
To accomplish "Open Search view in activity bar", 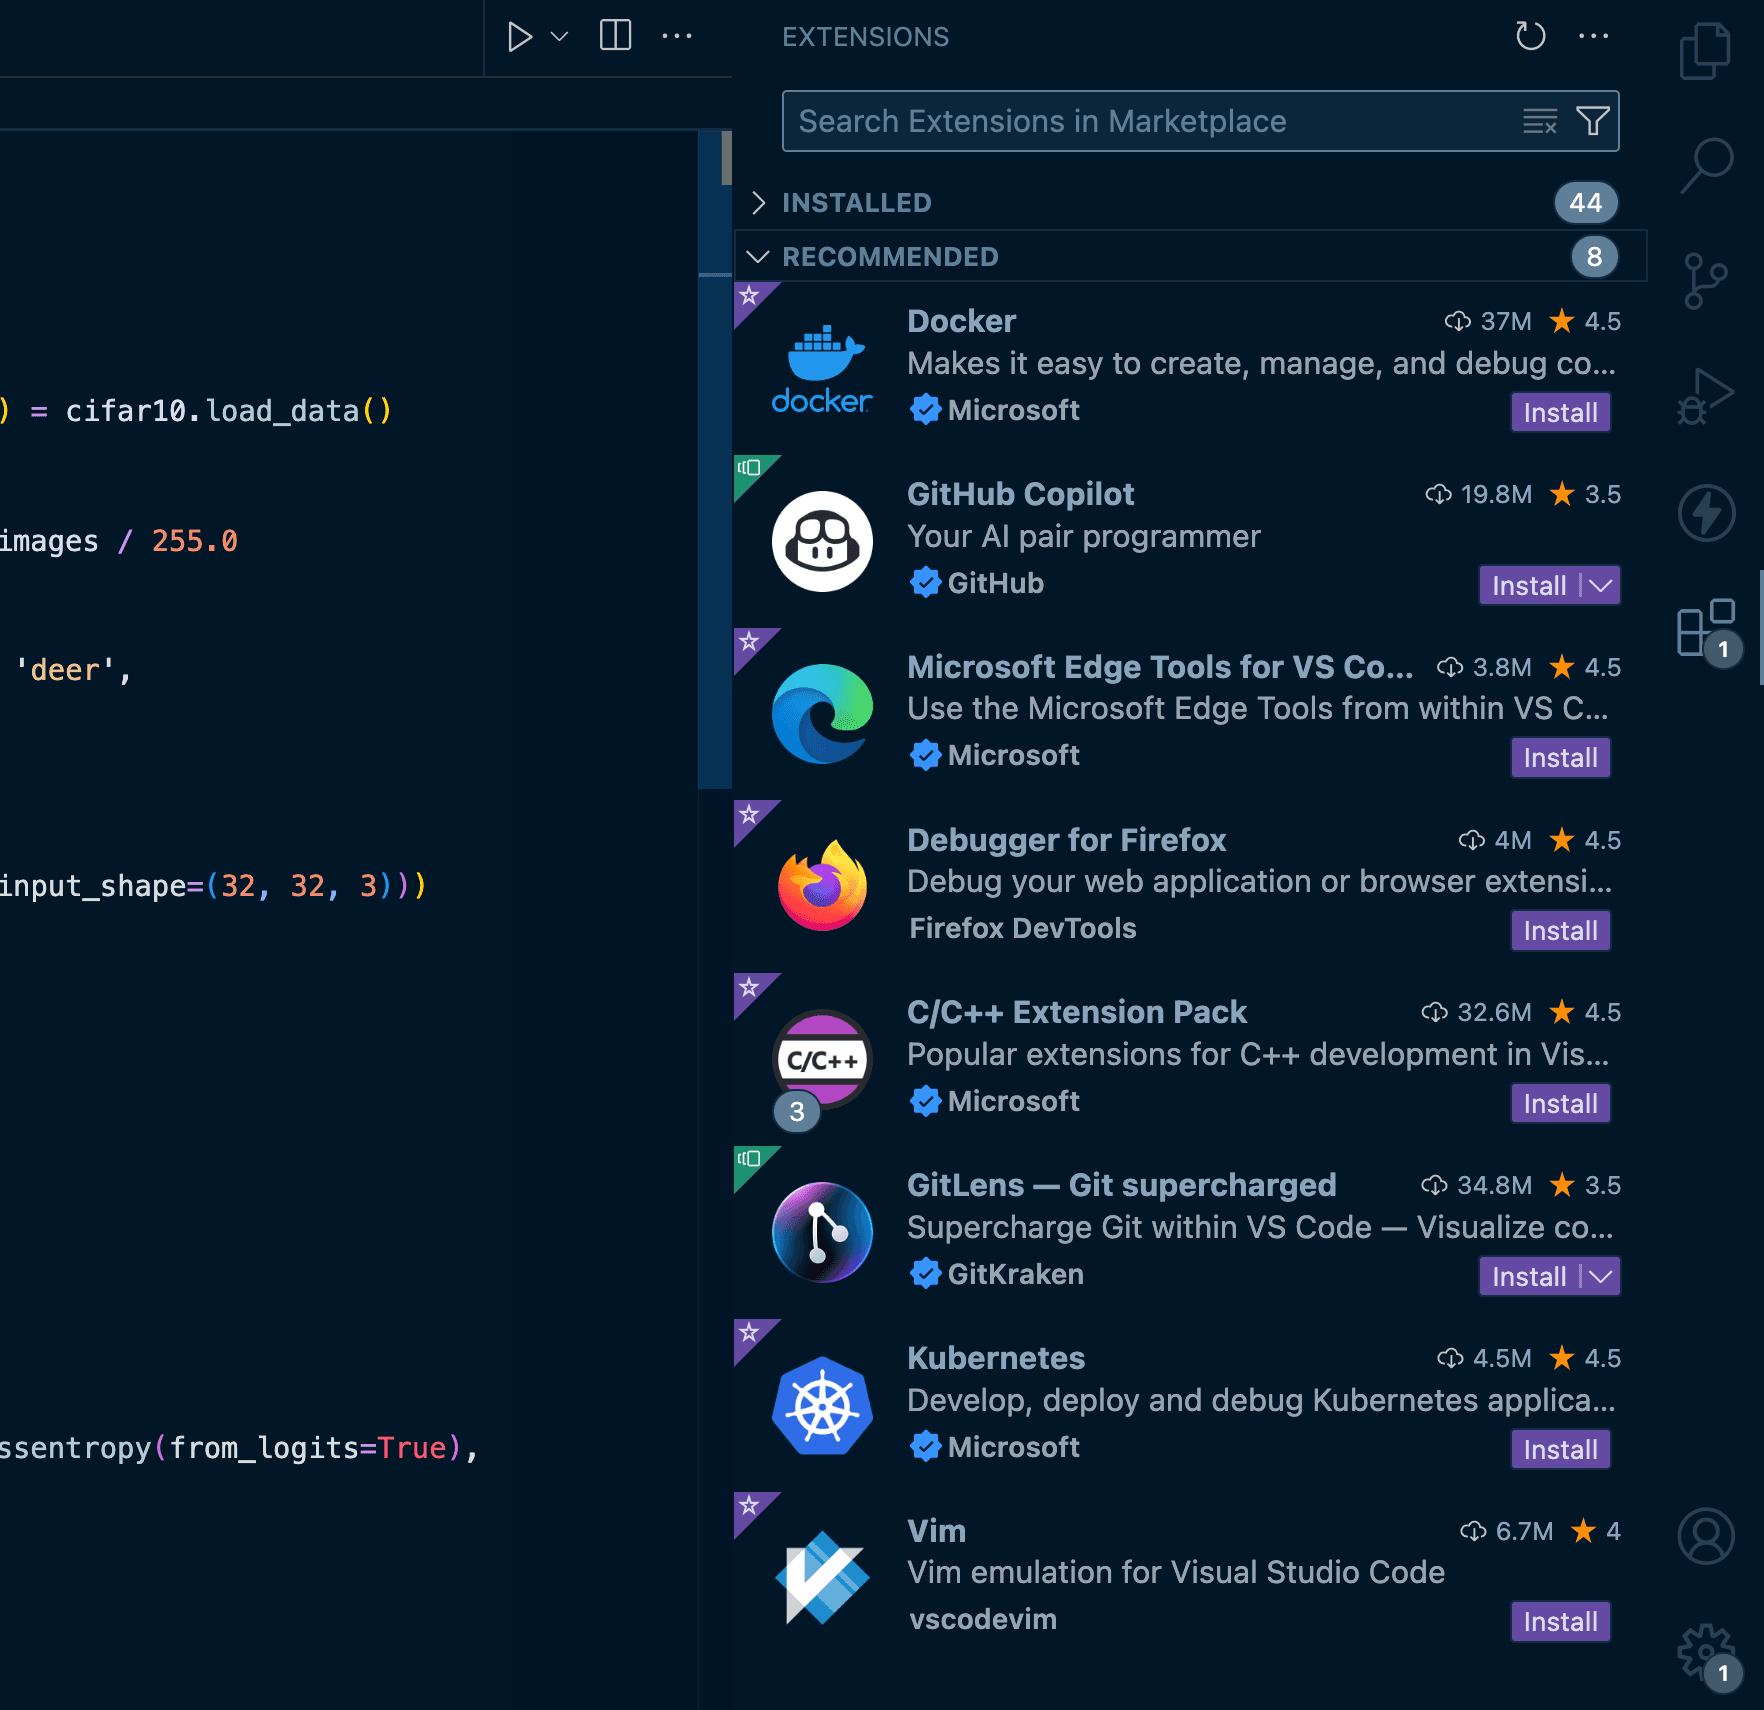I will [x=1706, y=165].
